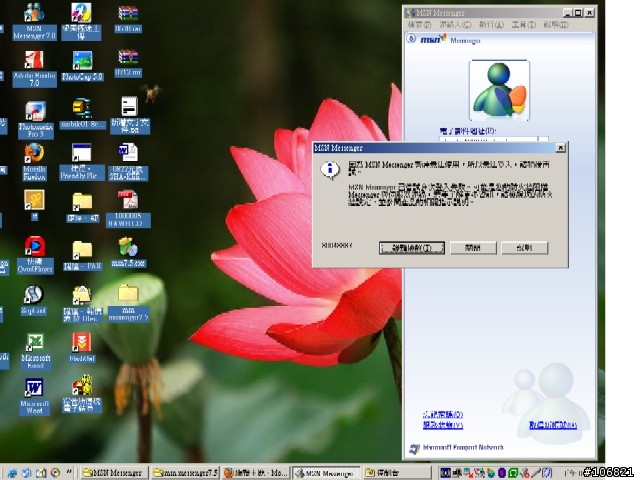Viewport: 640px width, 480px height.
Task: Expand quick launch chevron on taskbar
Action: [69, 472]
